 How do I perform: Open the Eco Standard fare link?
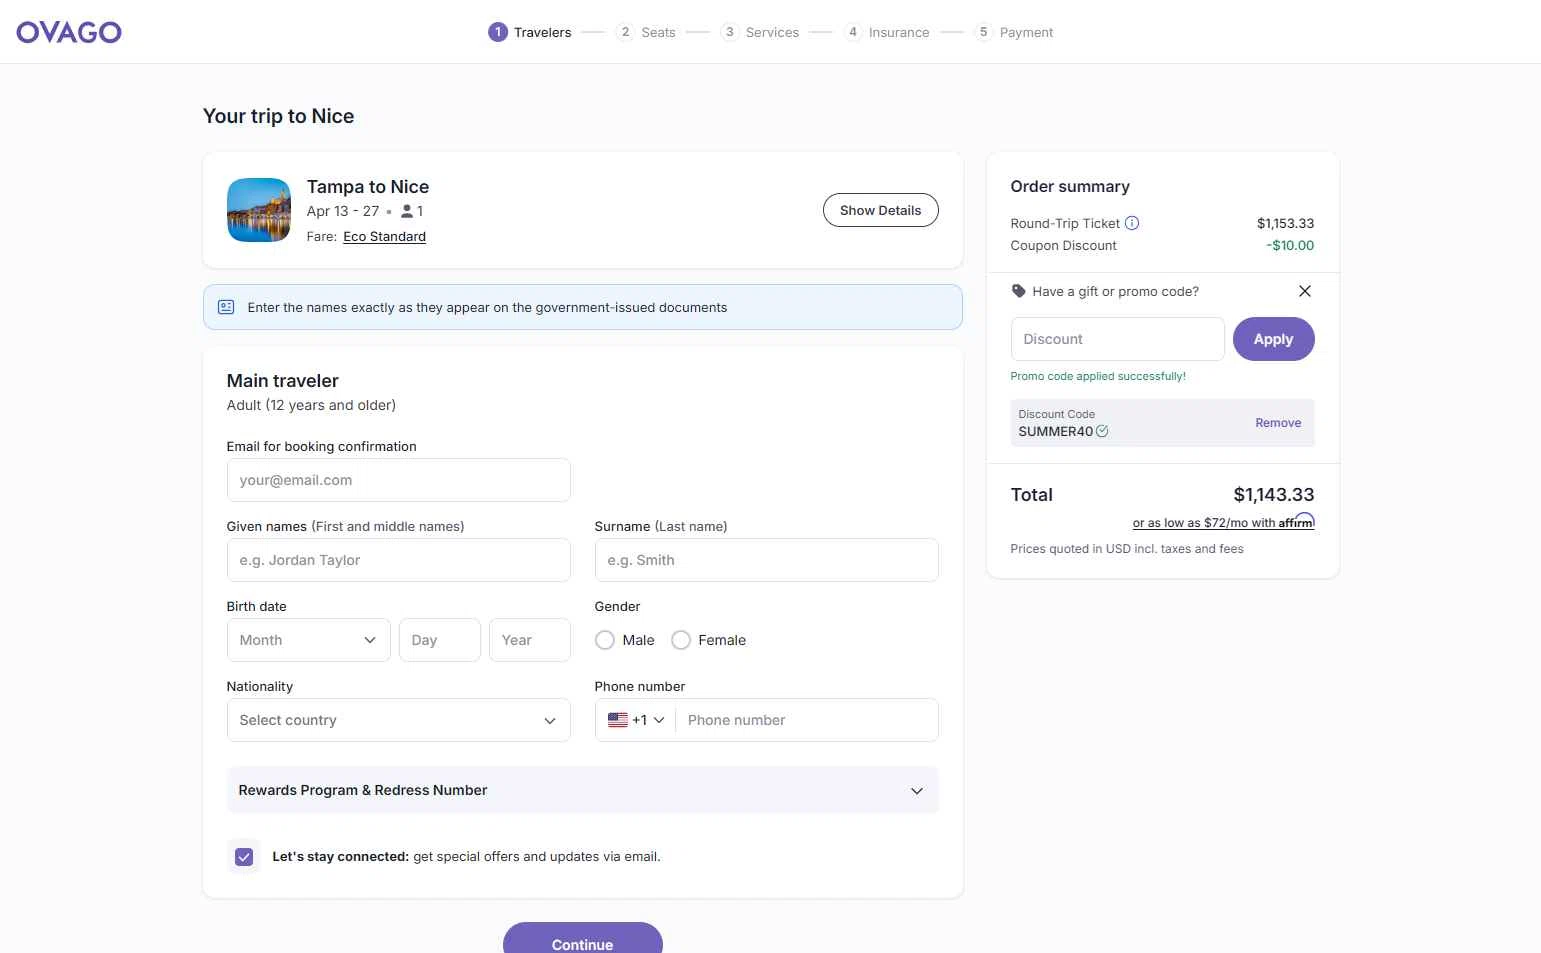coord(384,237)
